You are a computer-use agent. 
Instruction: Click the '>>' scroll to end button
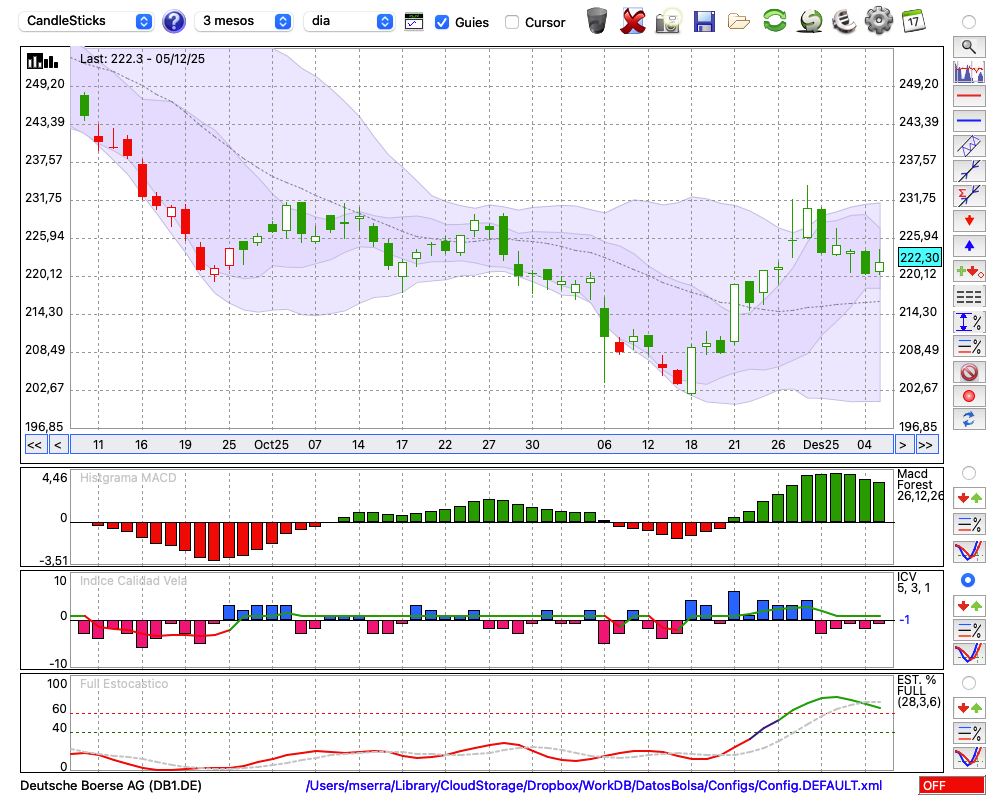click(x=926, y=445)
